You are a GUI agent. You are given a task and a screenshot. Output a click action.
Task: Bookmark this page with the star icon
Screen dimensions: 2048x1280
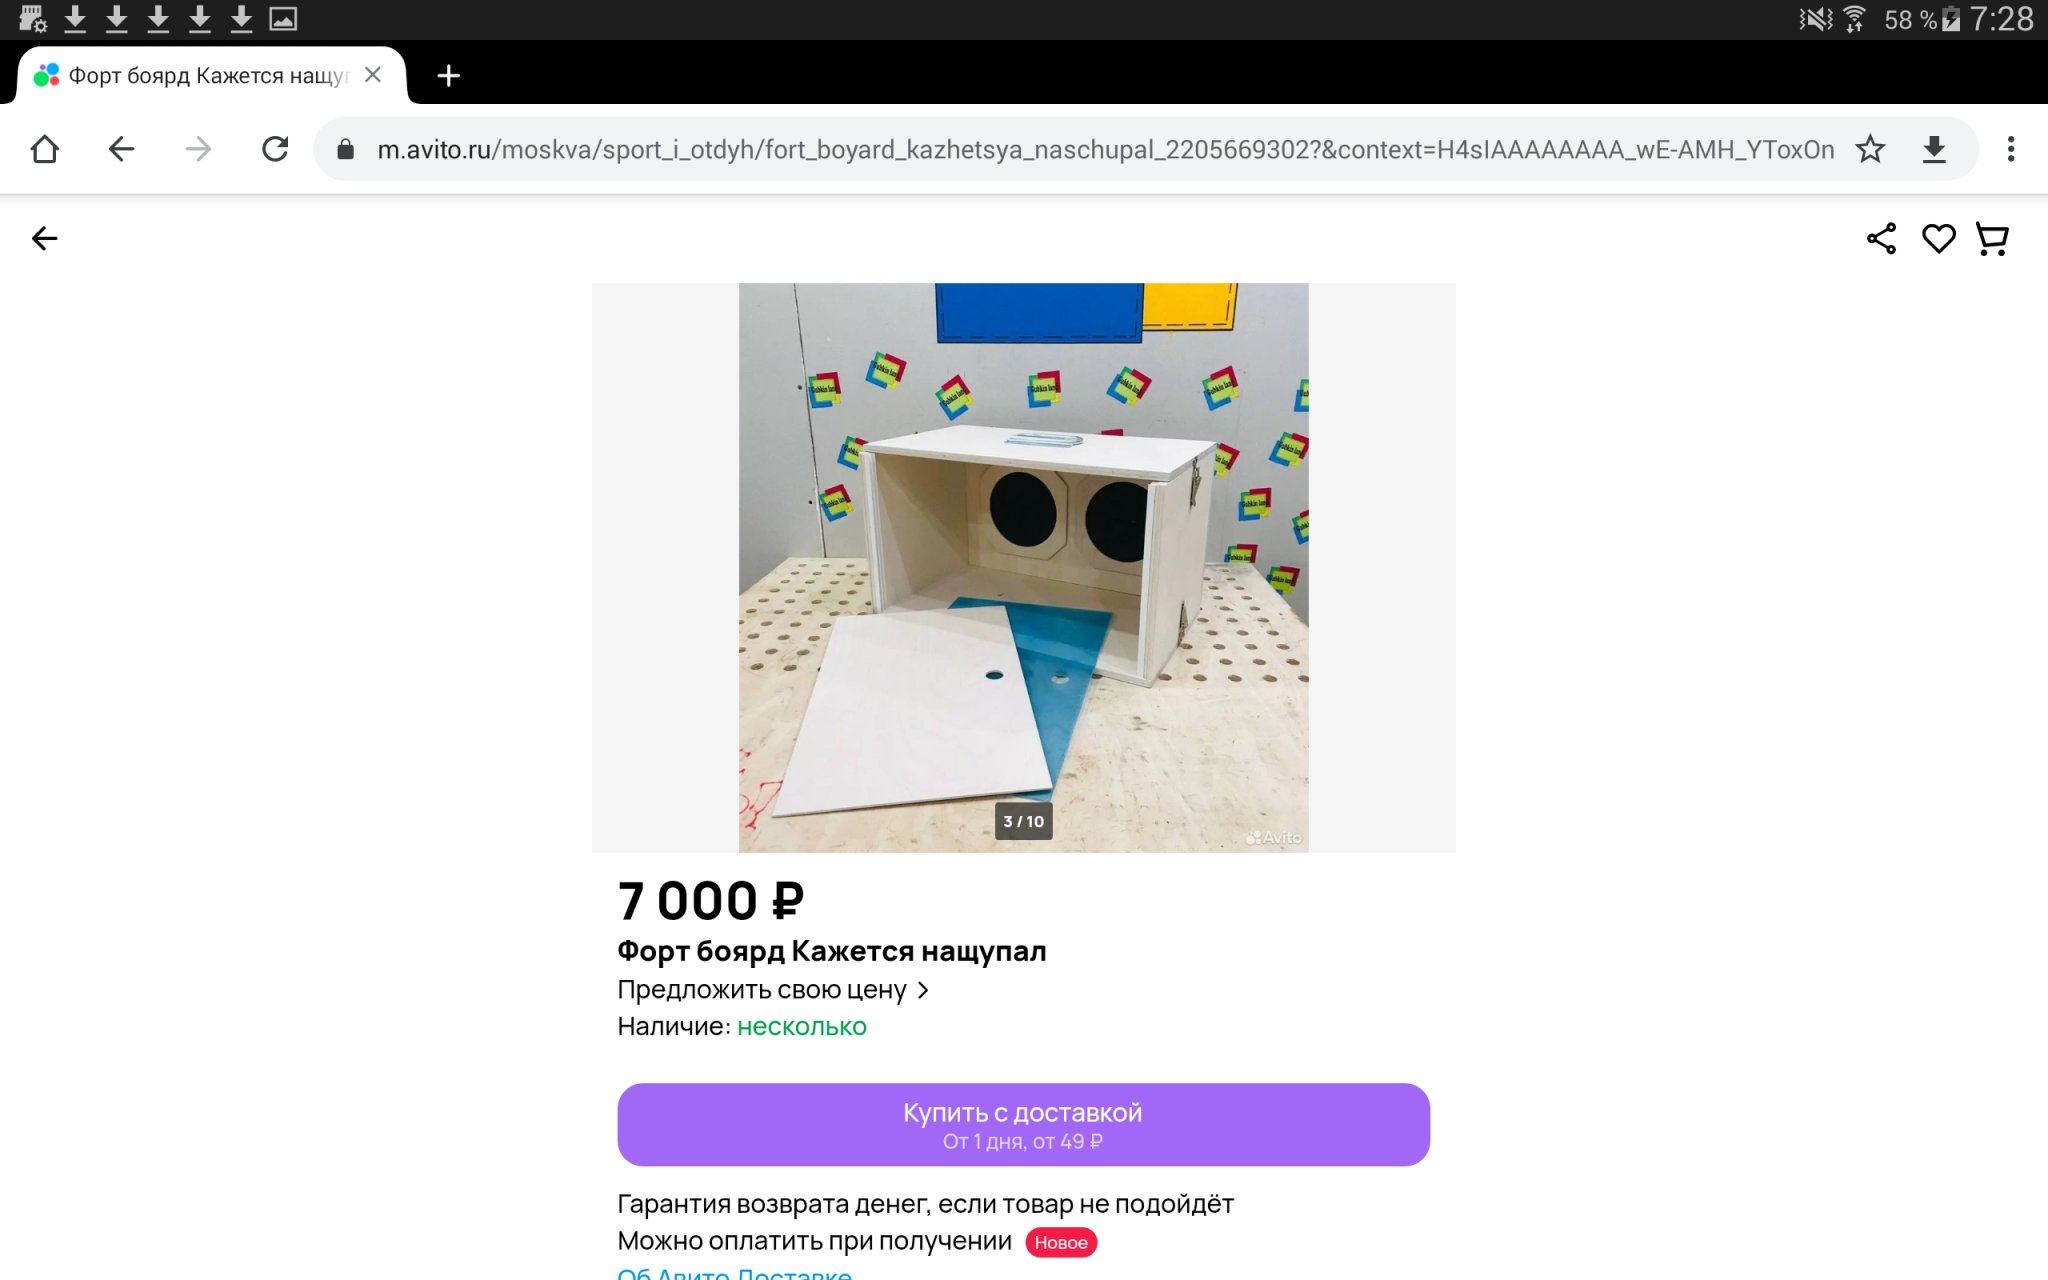[1870, 150]
